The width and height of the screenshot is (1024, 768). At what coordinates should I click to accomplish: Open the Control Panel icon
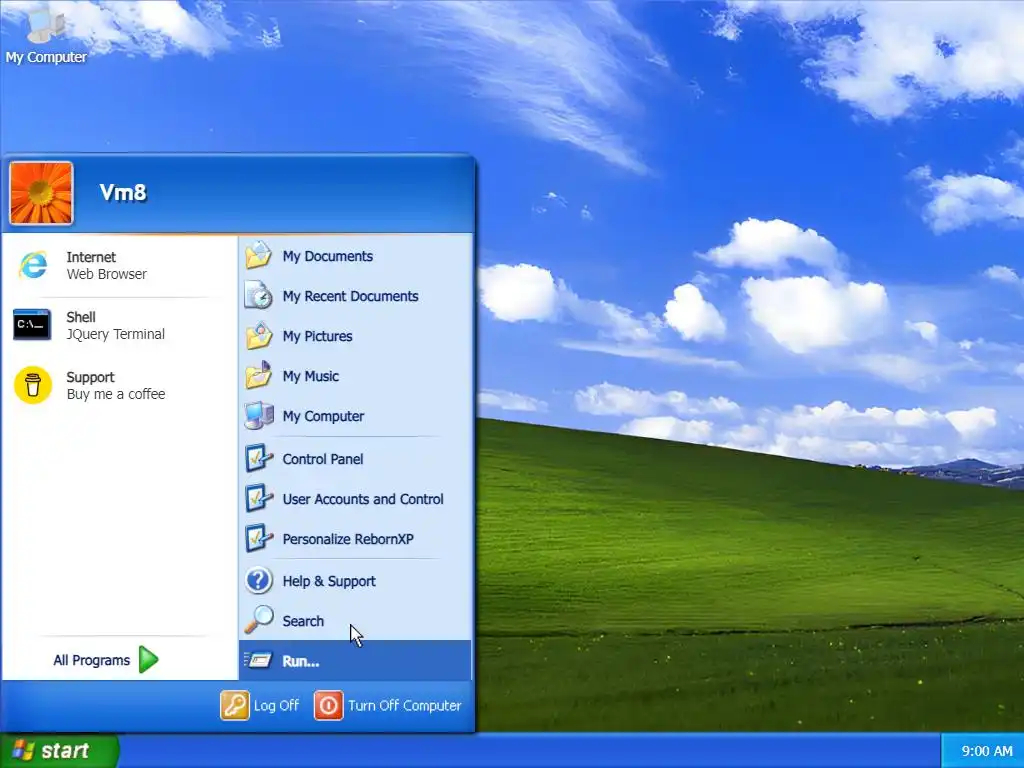click(x=259, y=458)
